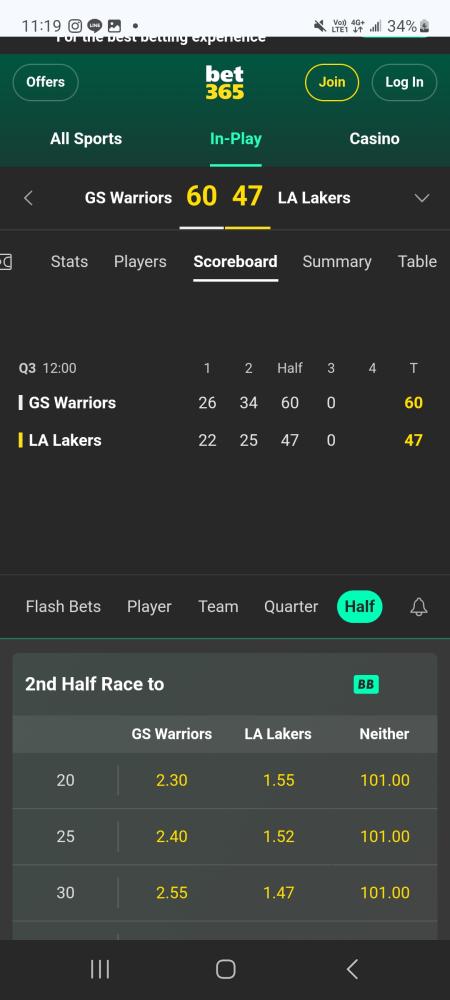This screenshot has height=1000, width=450.
Task: Tap the Join button
Action: coord(331,82)
